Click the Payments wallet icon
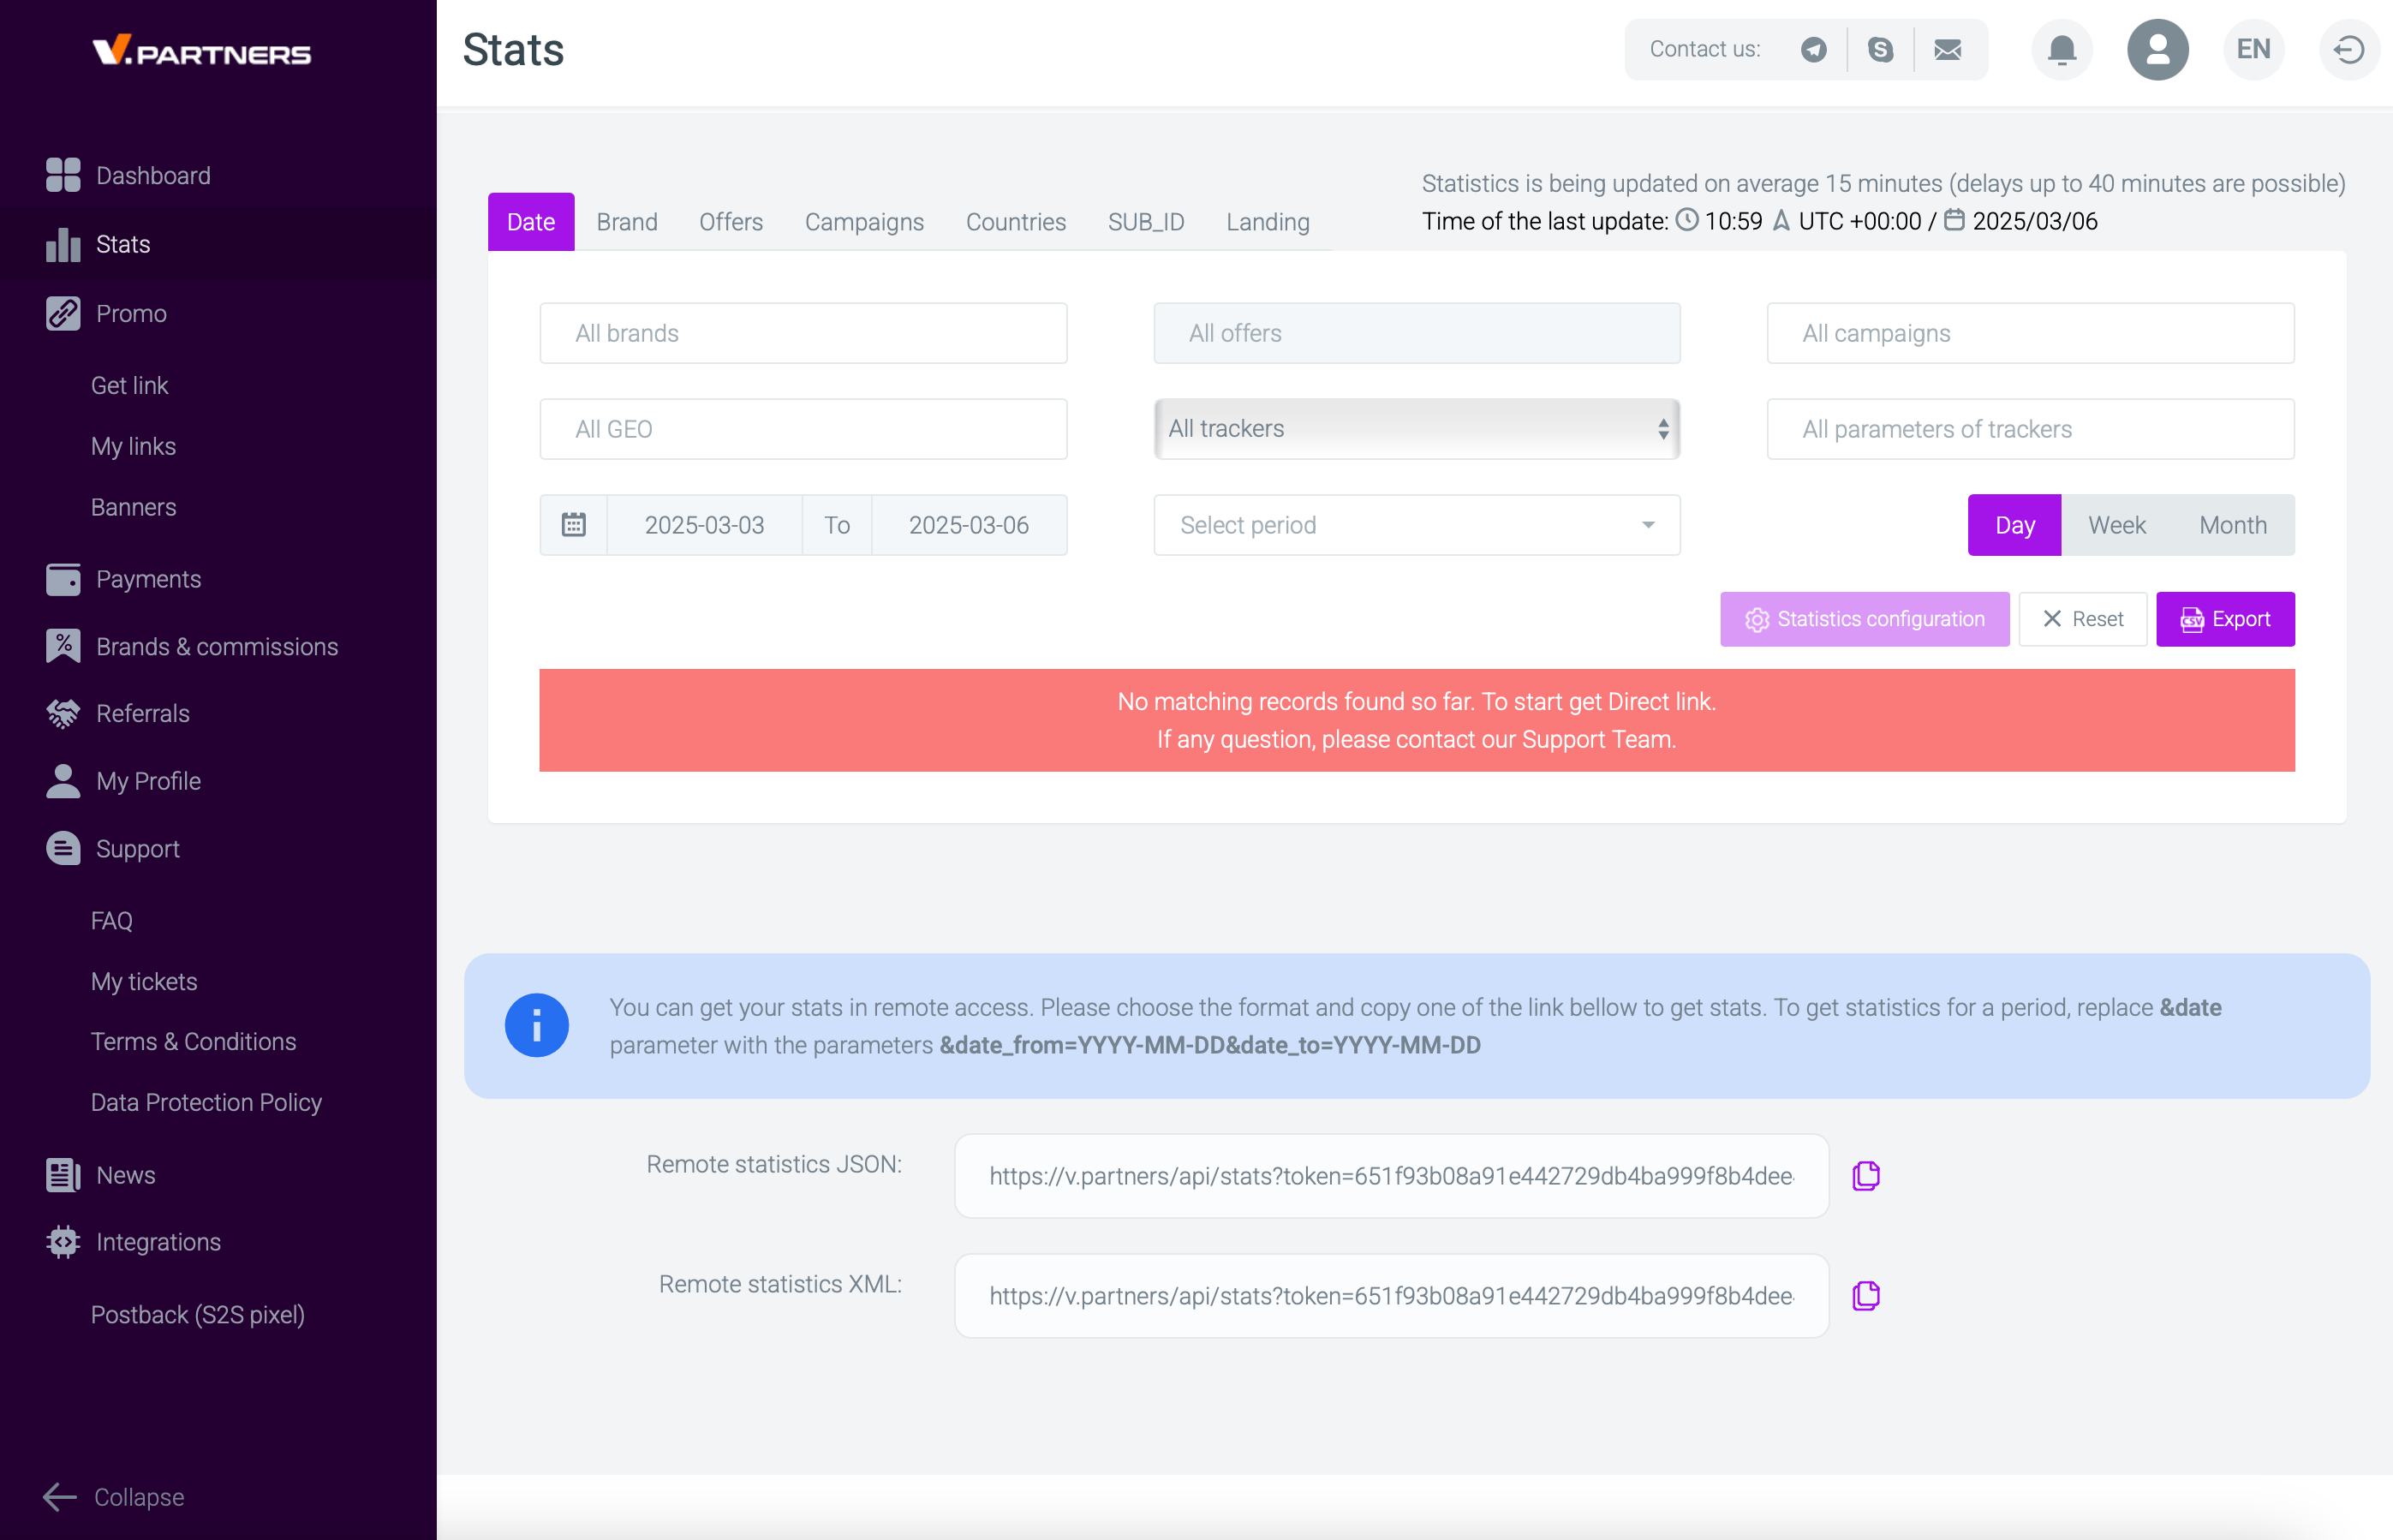The image size is (2393, 1540). pos(63,579)
